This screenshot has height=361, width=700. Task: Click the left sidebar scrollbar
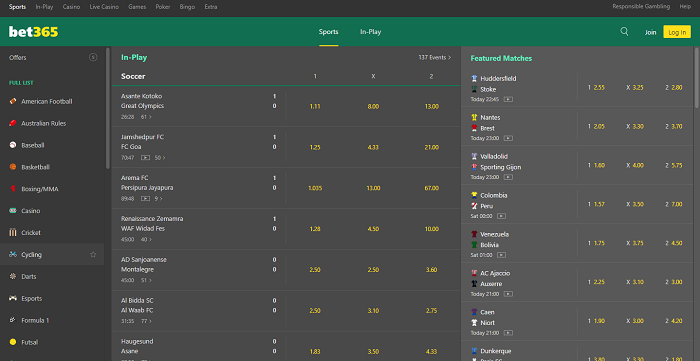(108, 108)
